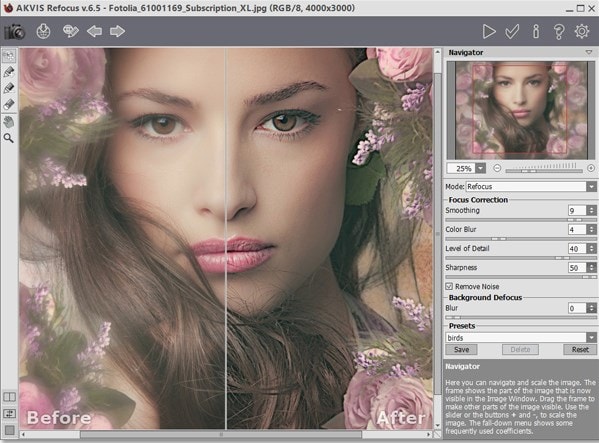This screenshot has height=443, width=599.
Task: Select the zoom magnifier tool
Action: [9, 138]
